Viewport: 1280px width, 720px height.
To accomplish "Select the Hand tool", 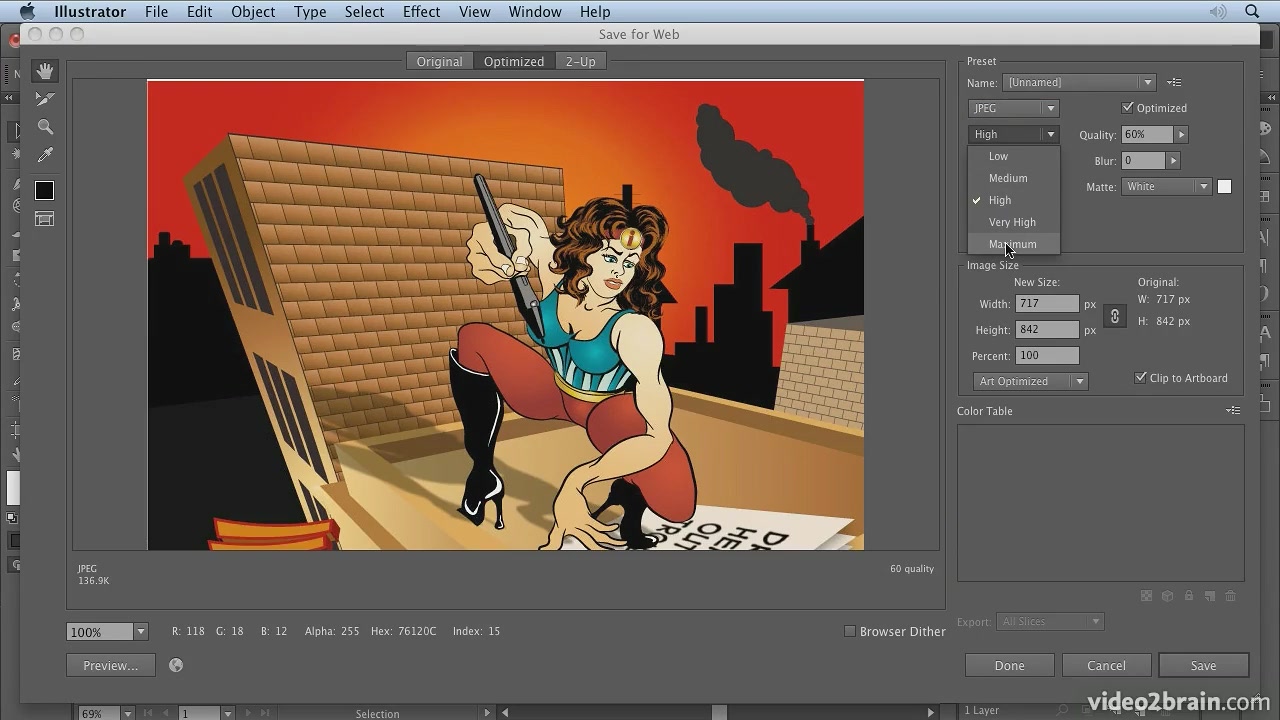I will click(44, 71).
